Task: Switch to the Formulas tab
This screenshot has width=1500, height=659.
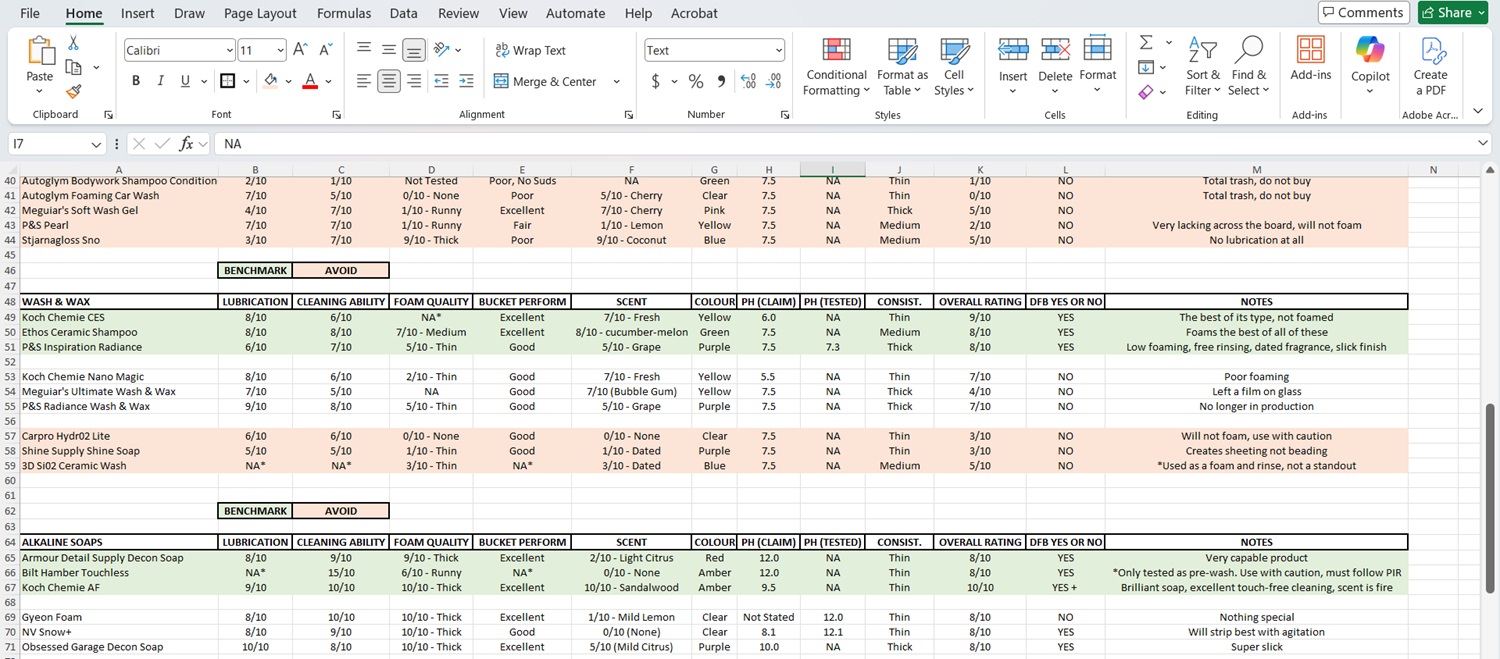Action: [x=344, y=13]
